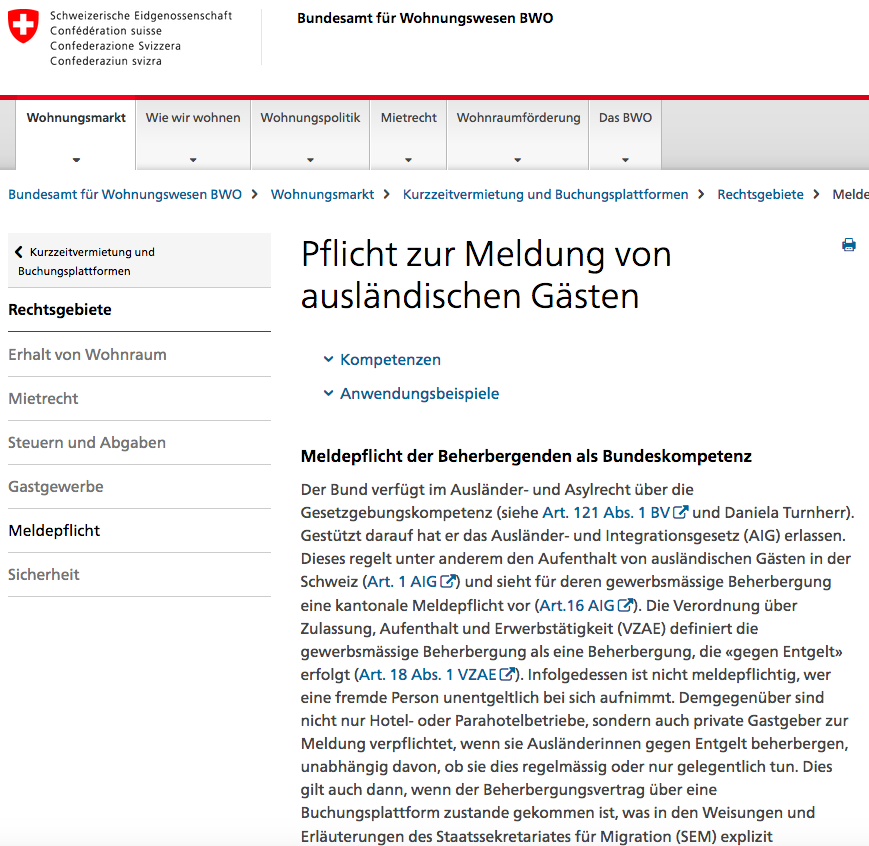Click the Swiss coat of arms logo
Viewport: 869px width, 846px height.
click(23, 26)
